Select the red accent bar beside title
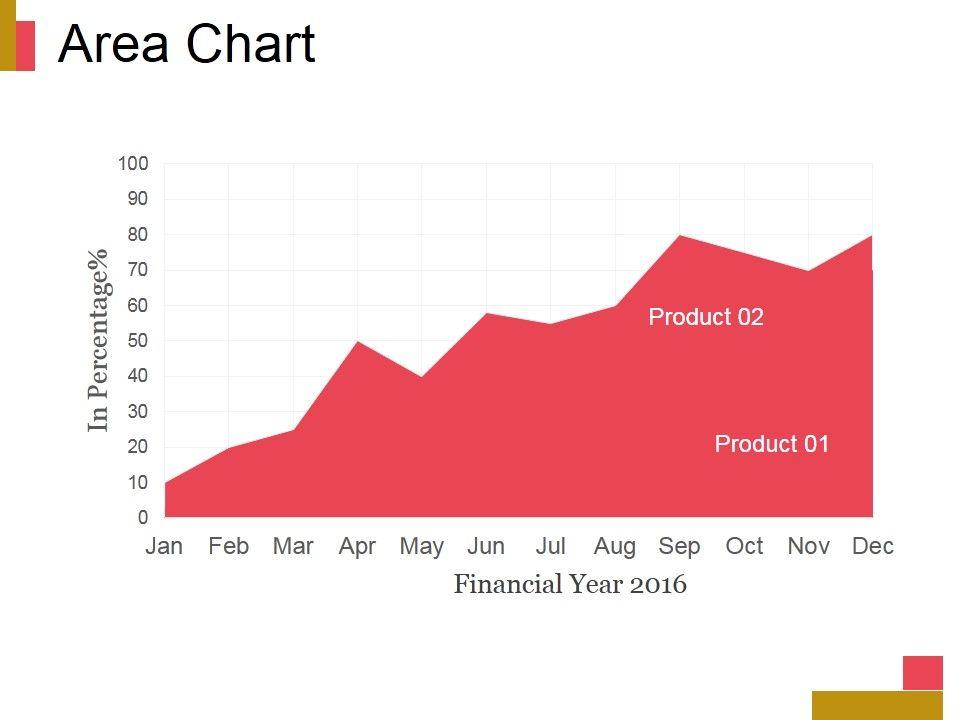 point(26,46)
